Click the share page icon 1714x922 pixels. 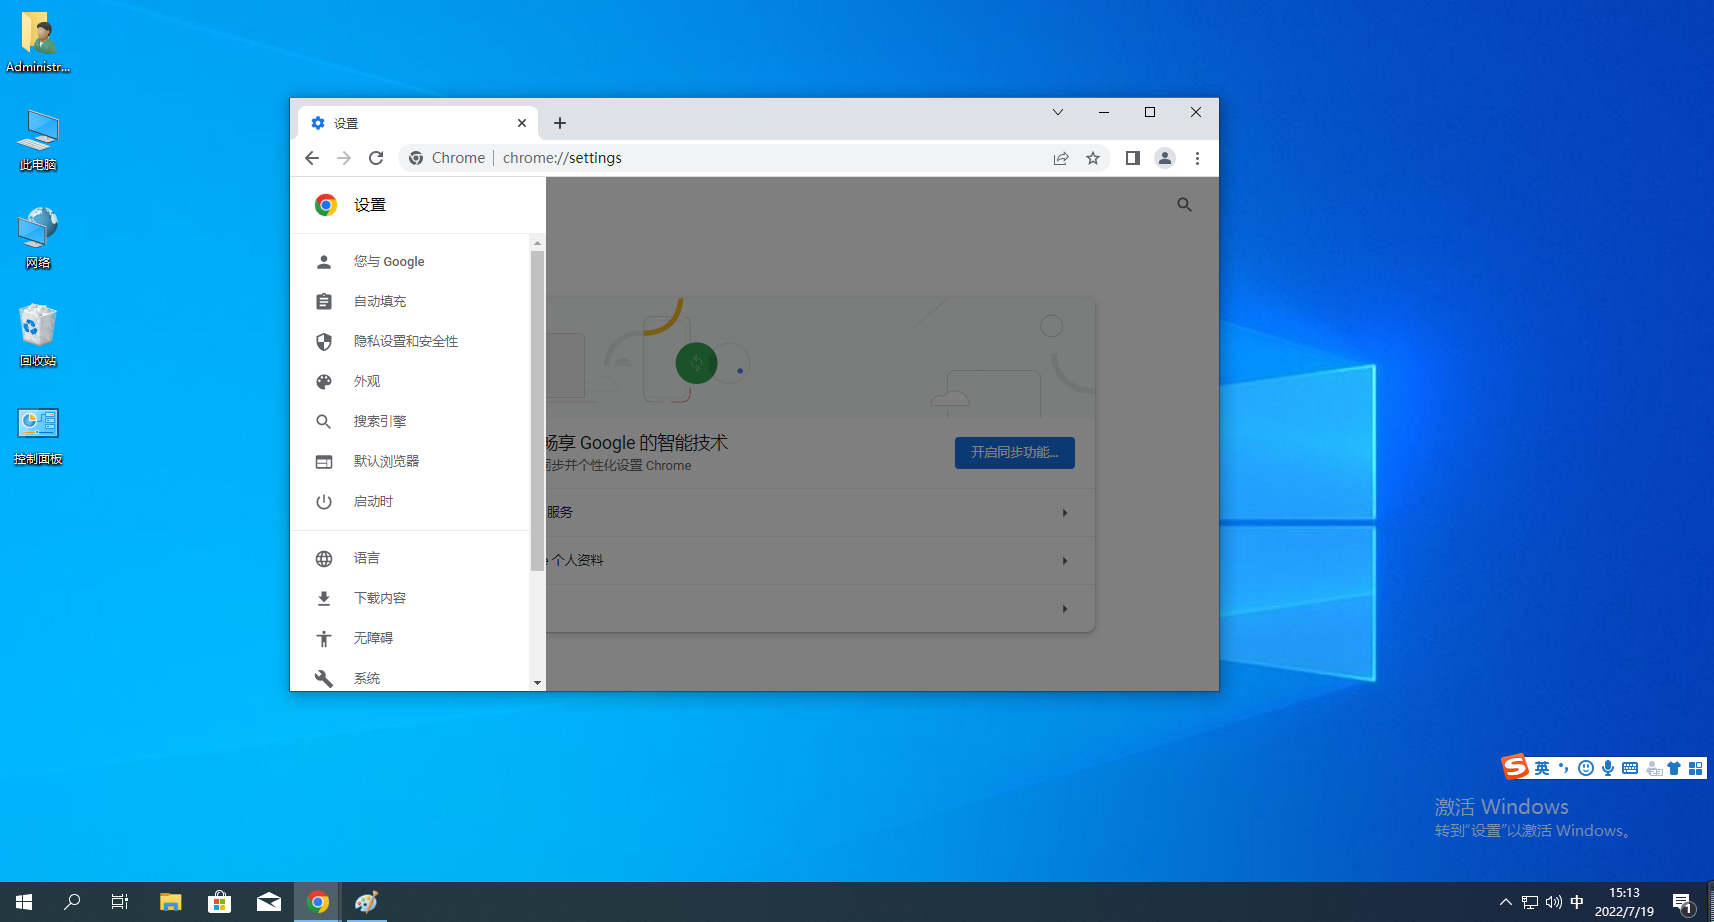1061,158
